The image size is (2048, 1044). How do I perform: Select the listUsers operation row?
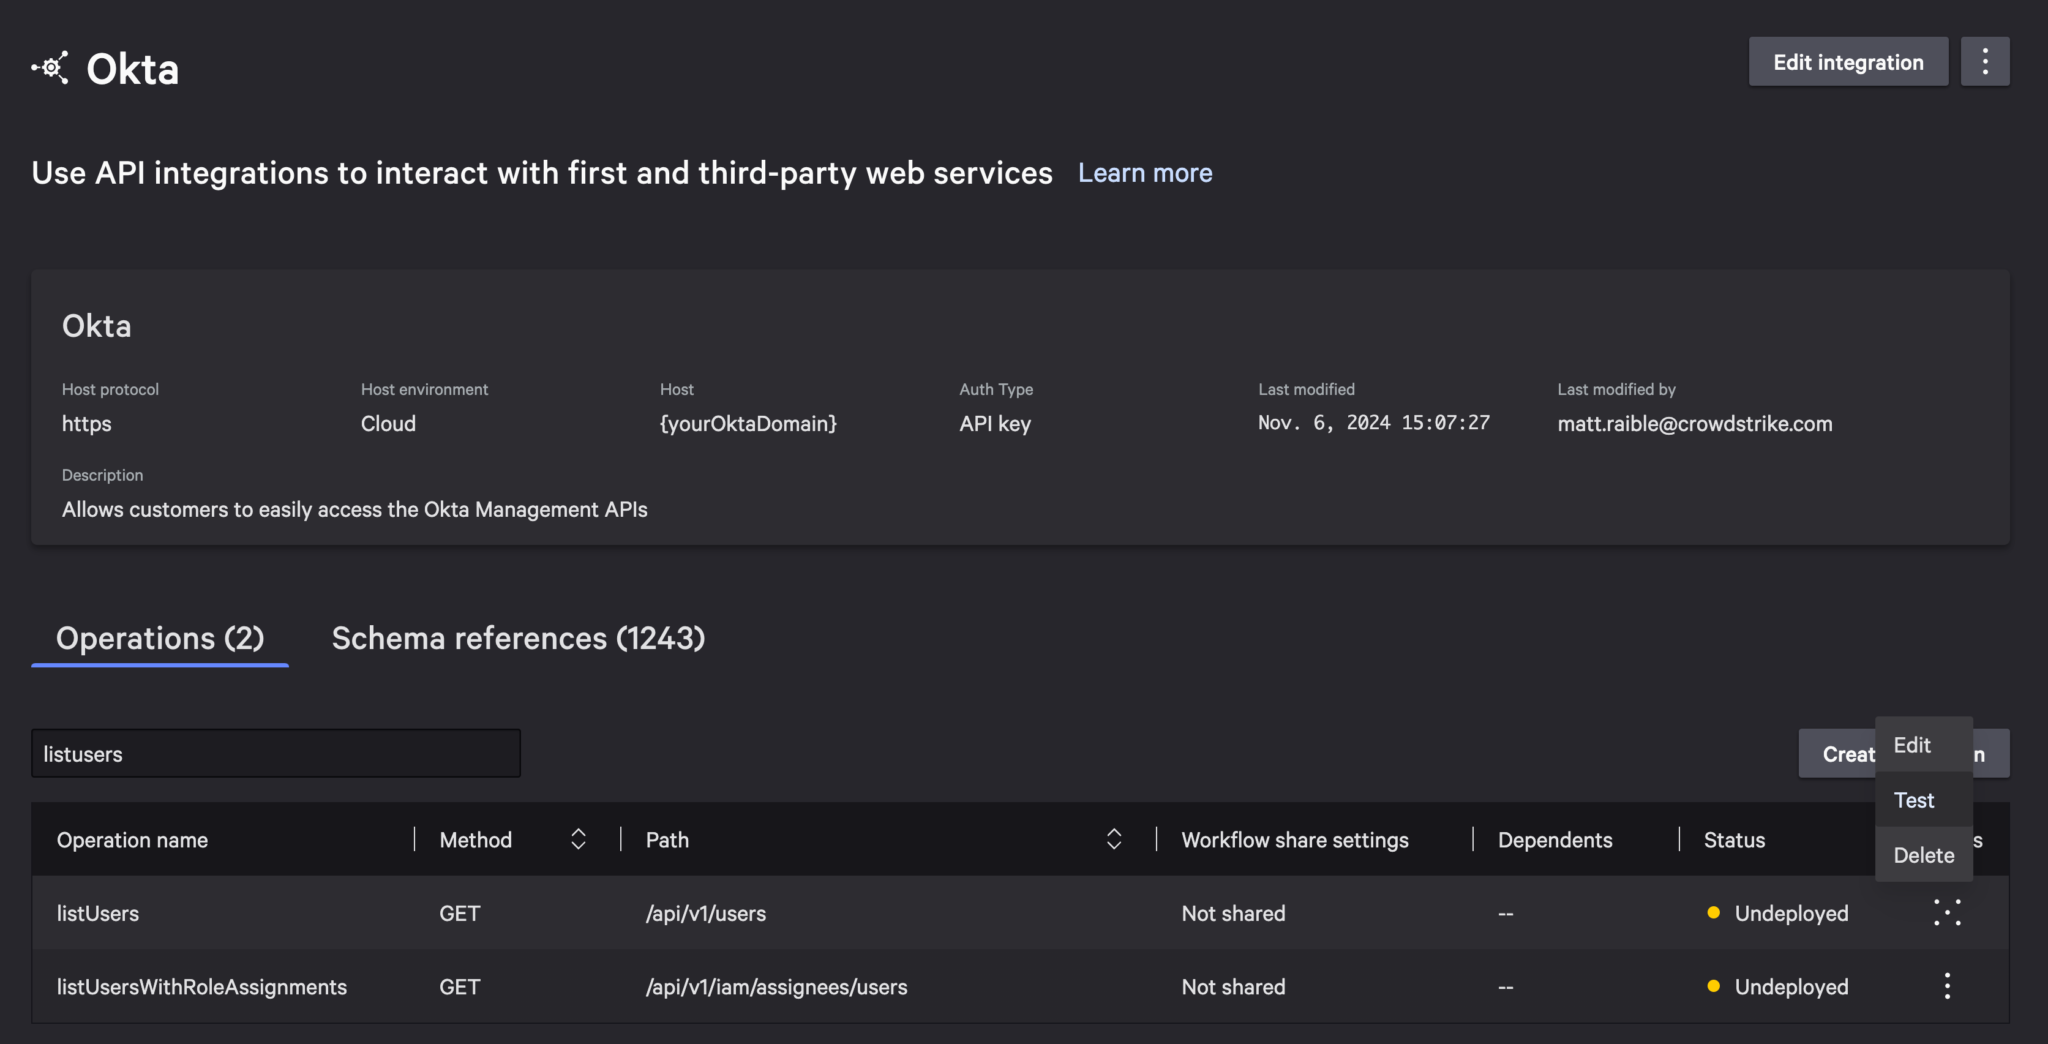click(97, 913)
